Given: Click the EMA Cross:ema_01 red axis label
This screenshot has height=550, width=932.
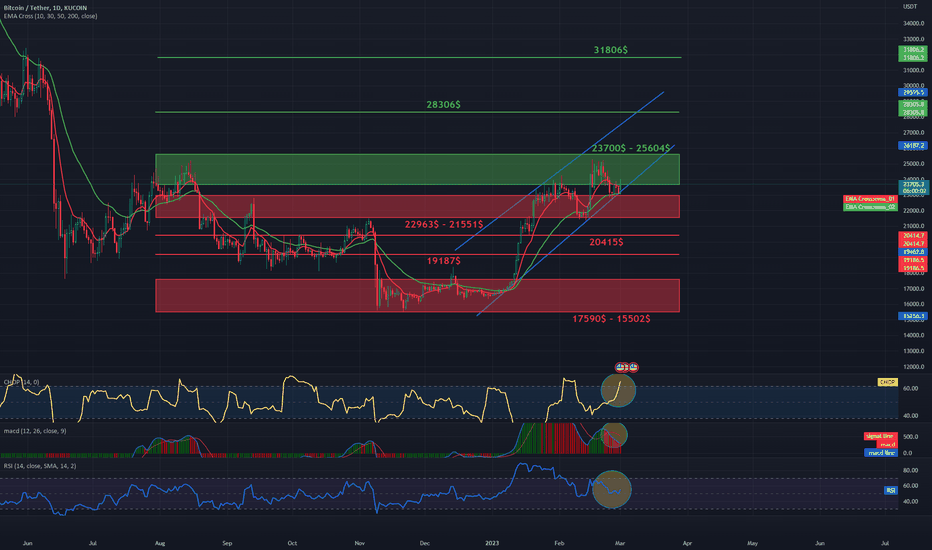Looking at the screenshot, I should pos(870,199).
